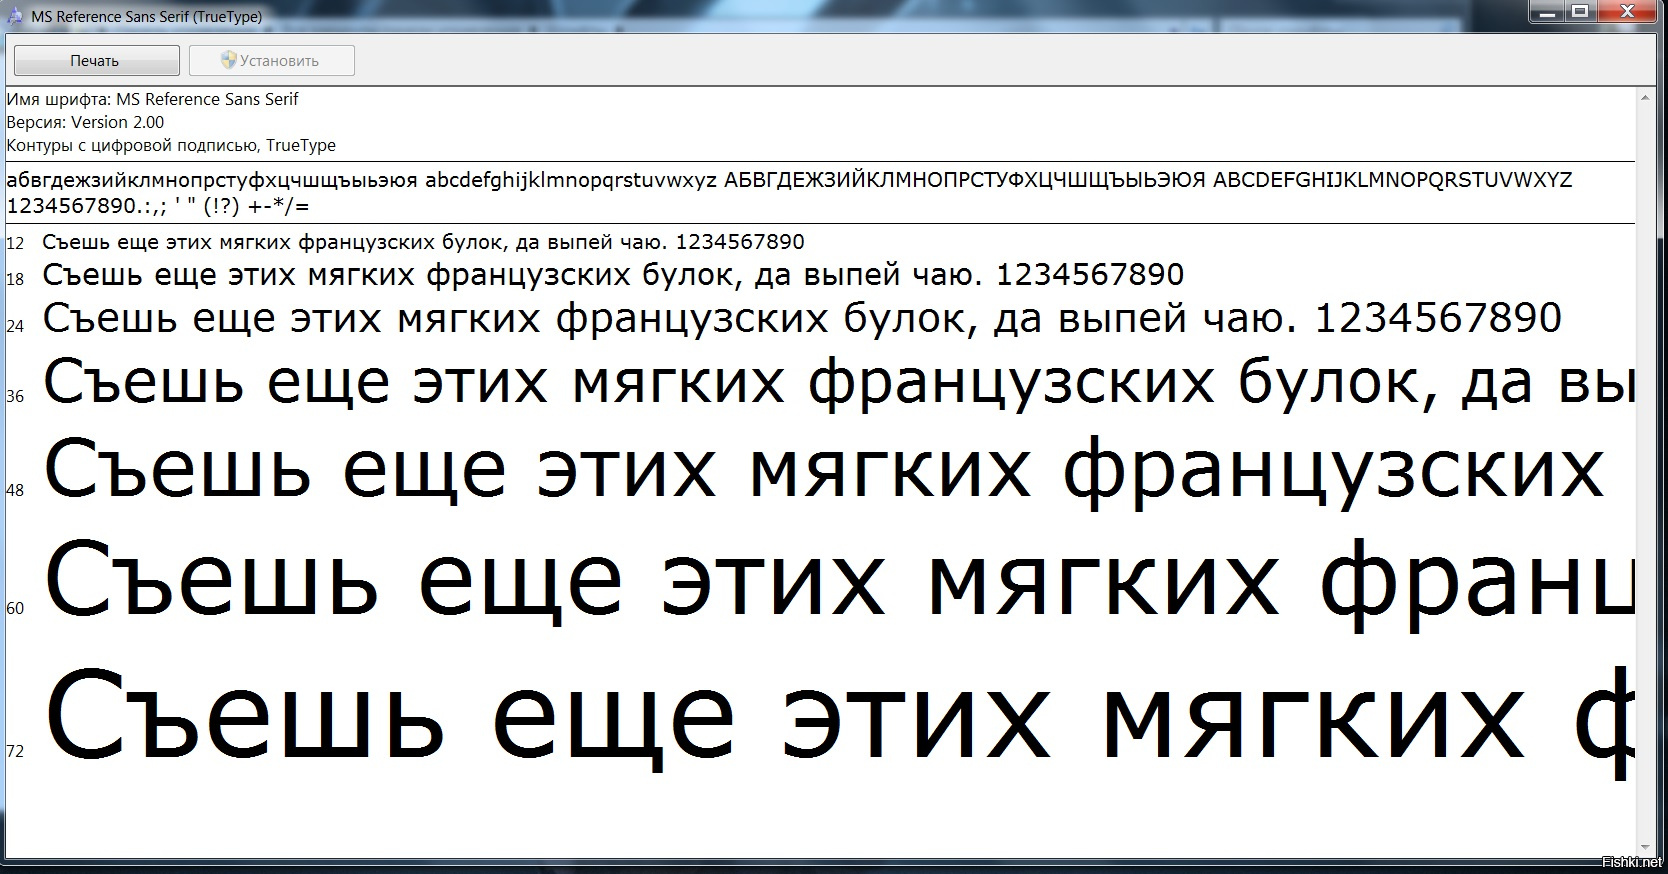The width and height of the screenshot is (1668, 874).
Task: Click the 18-point sample sentence
Action: pyautogui.click(x=613, y=275)
